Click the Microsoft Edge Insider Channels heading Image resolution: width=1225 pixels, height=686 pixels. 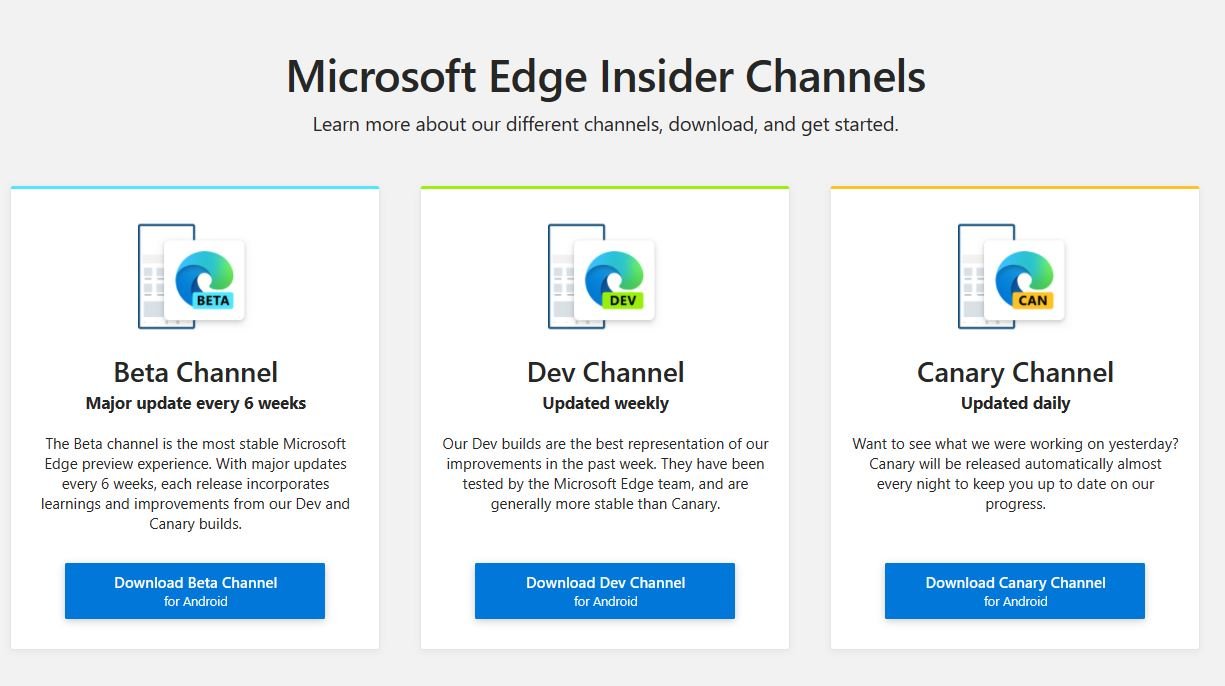click(x=605, y=77)
